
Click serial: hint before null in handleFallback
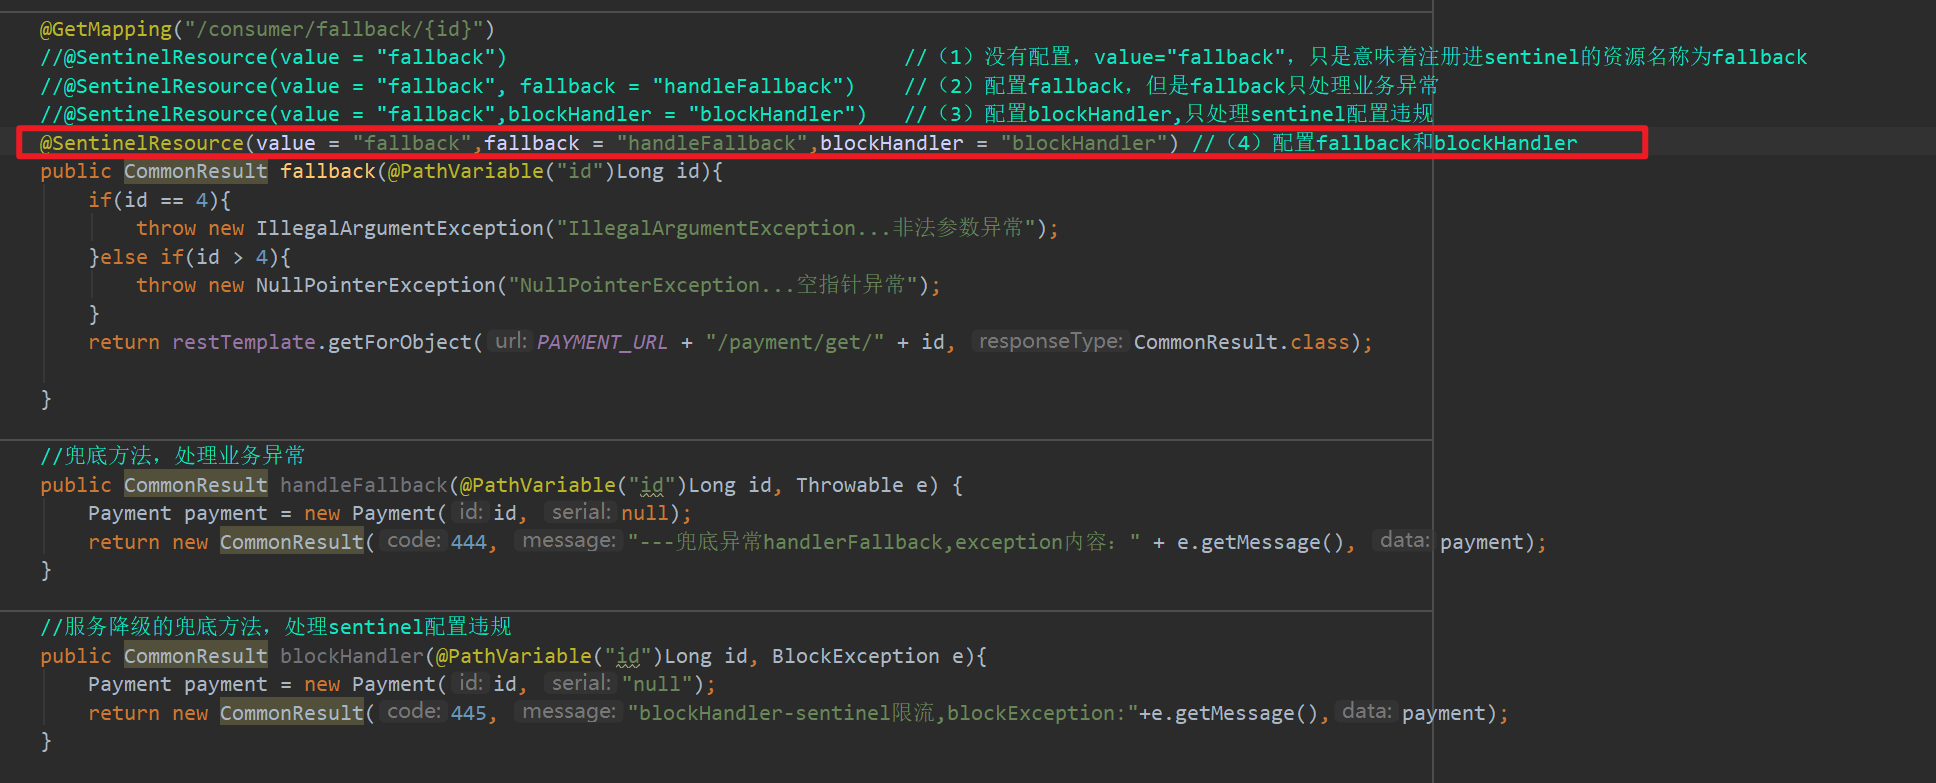tap(581, 512)
